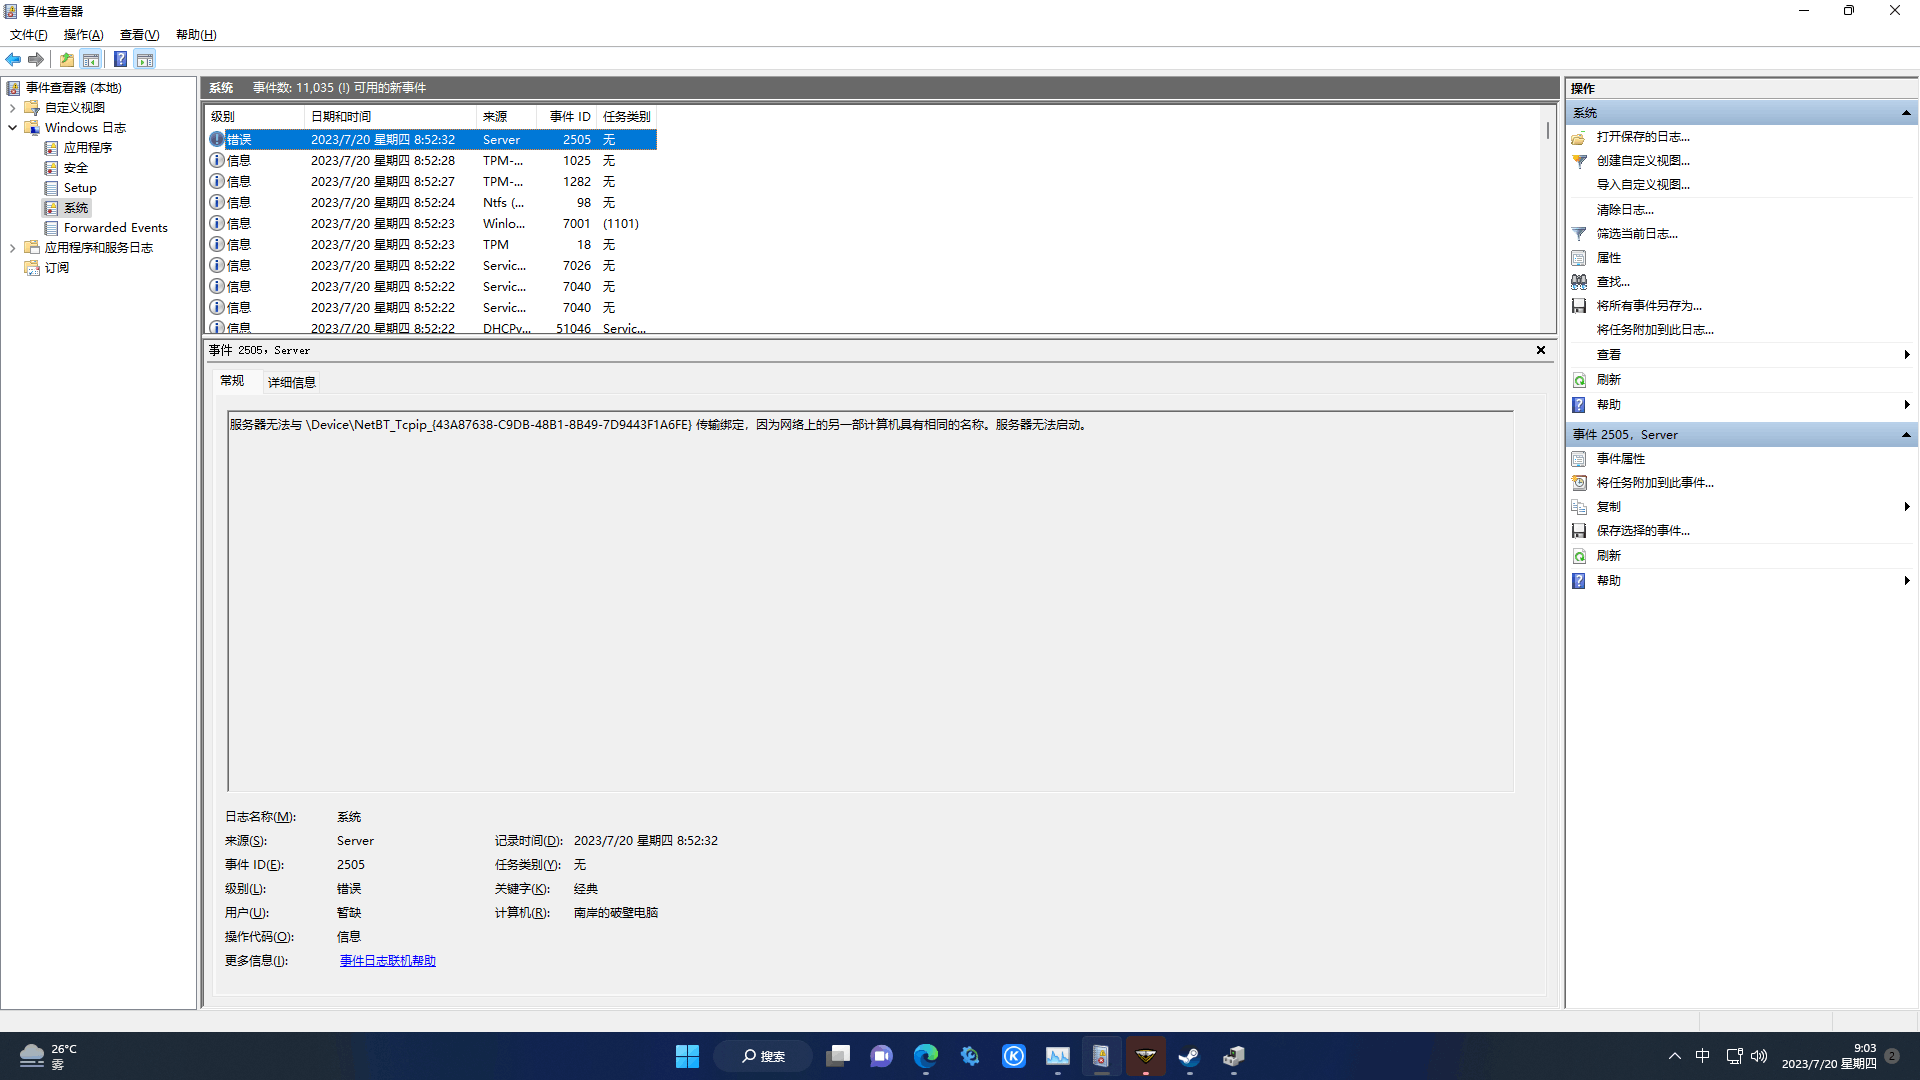Image resolution: width=1920 pixels, height=1080 pixels.
Task: Click the event properties icon
Action: click(x=1579, y=459)
